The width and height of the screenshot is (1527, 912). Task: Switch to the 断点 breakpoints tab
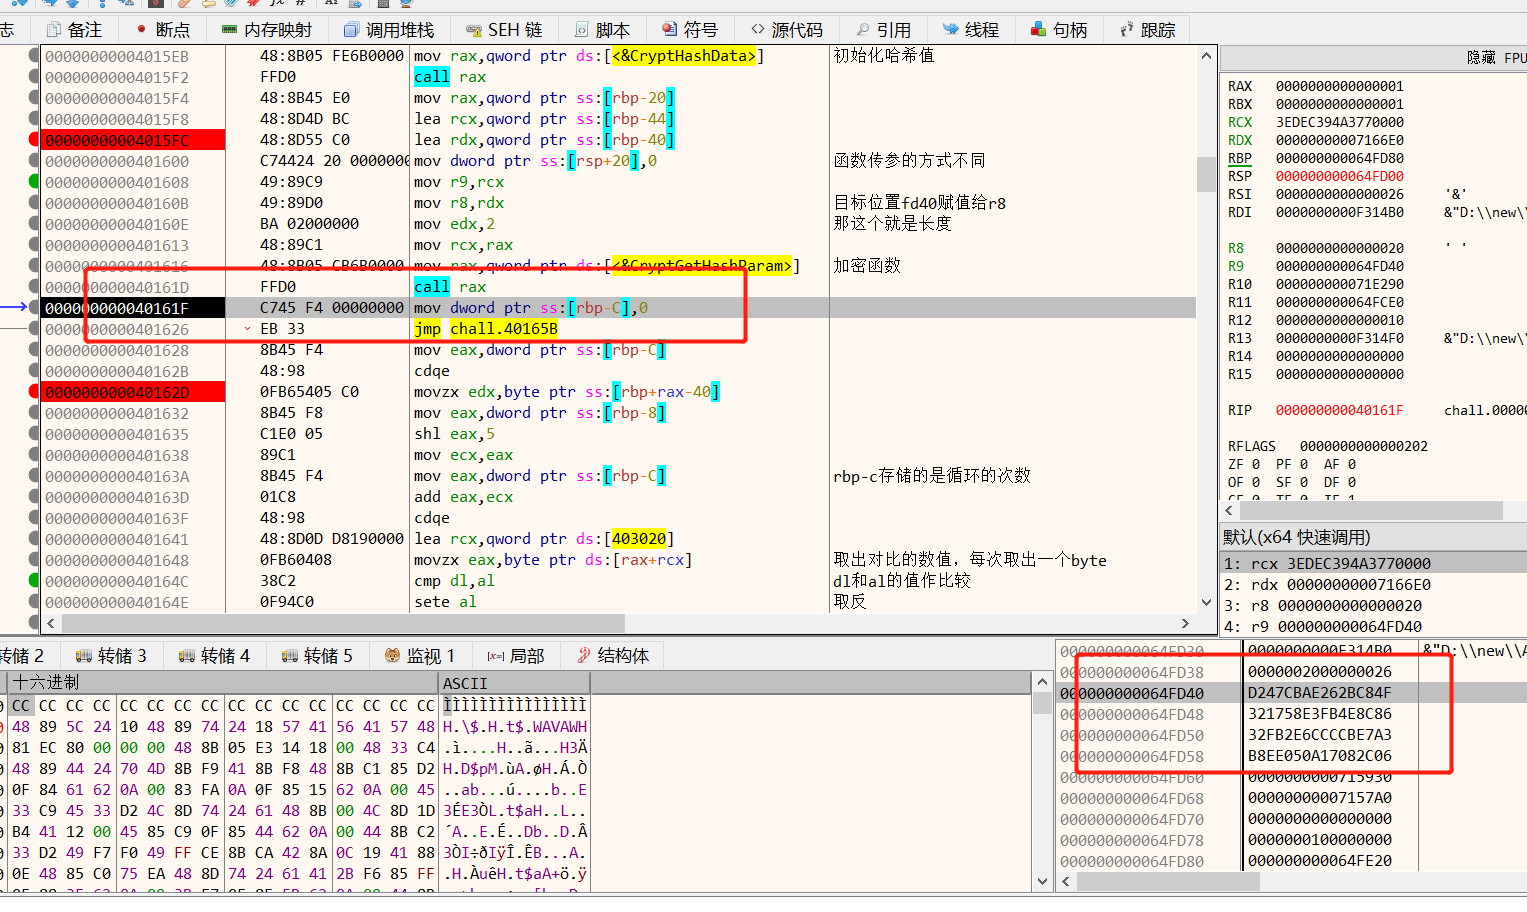tap(162, 30)
